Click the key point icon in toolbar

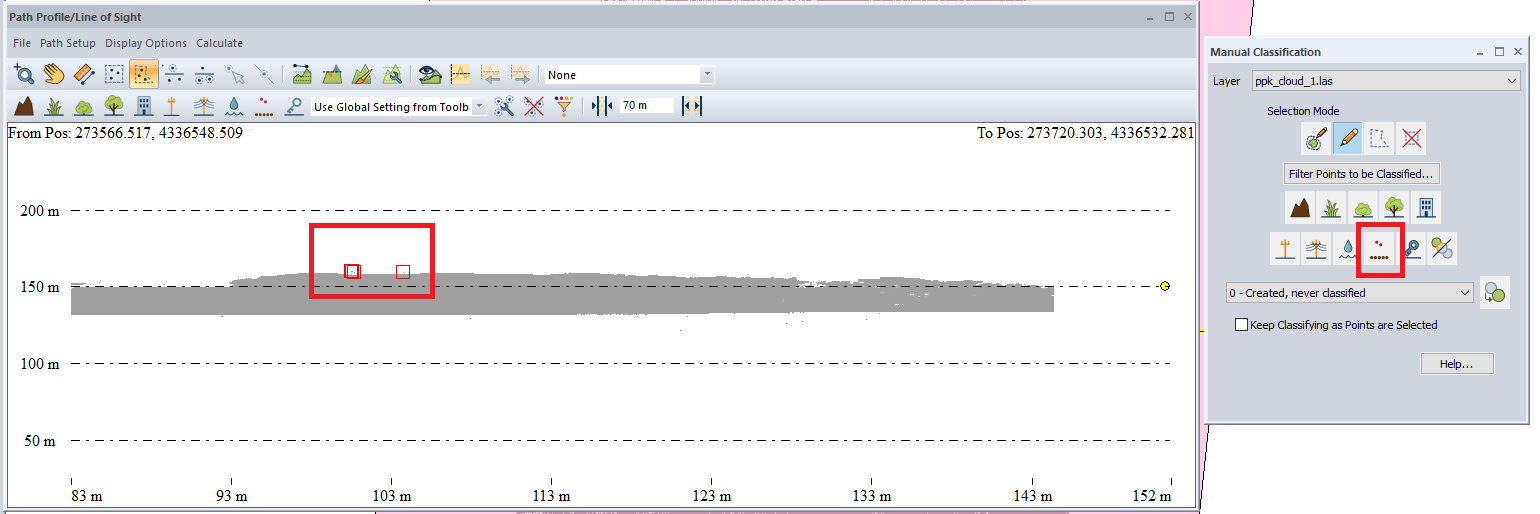click(294, 106)
